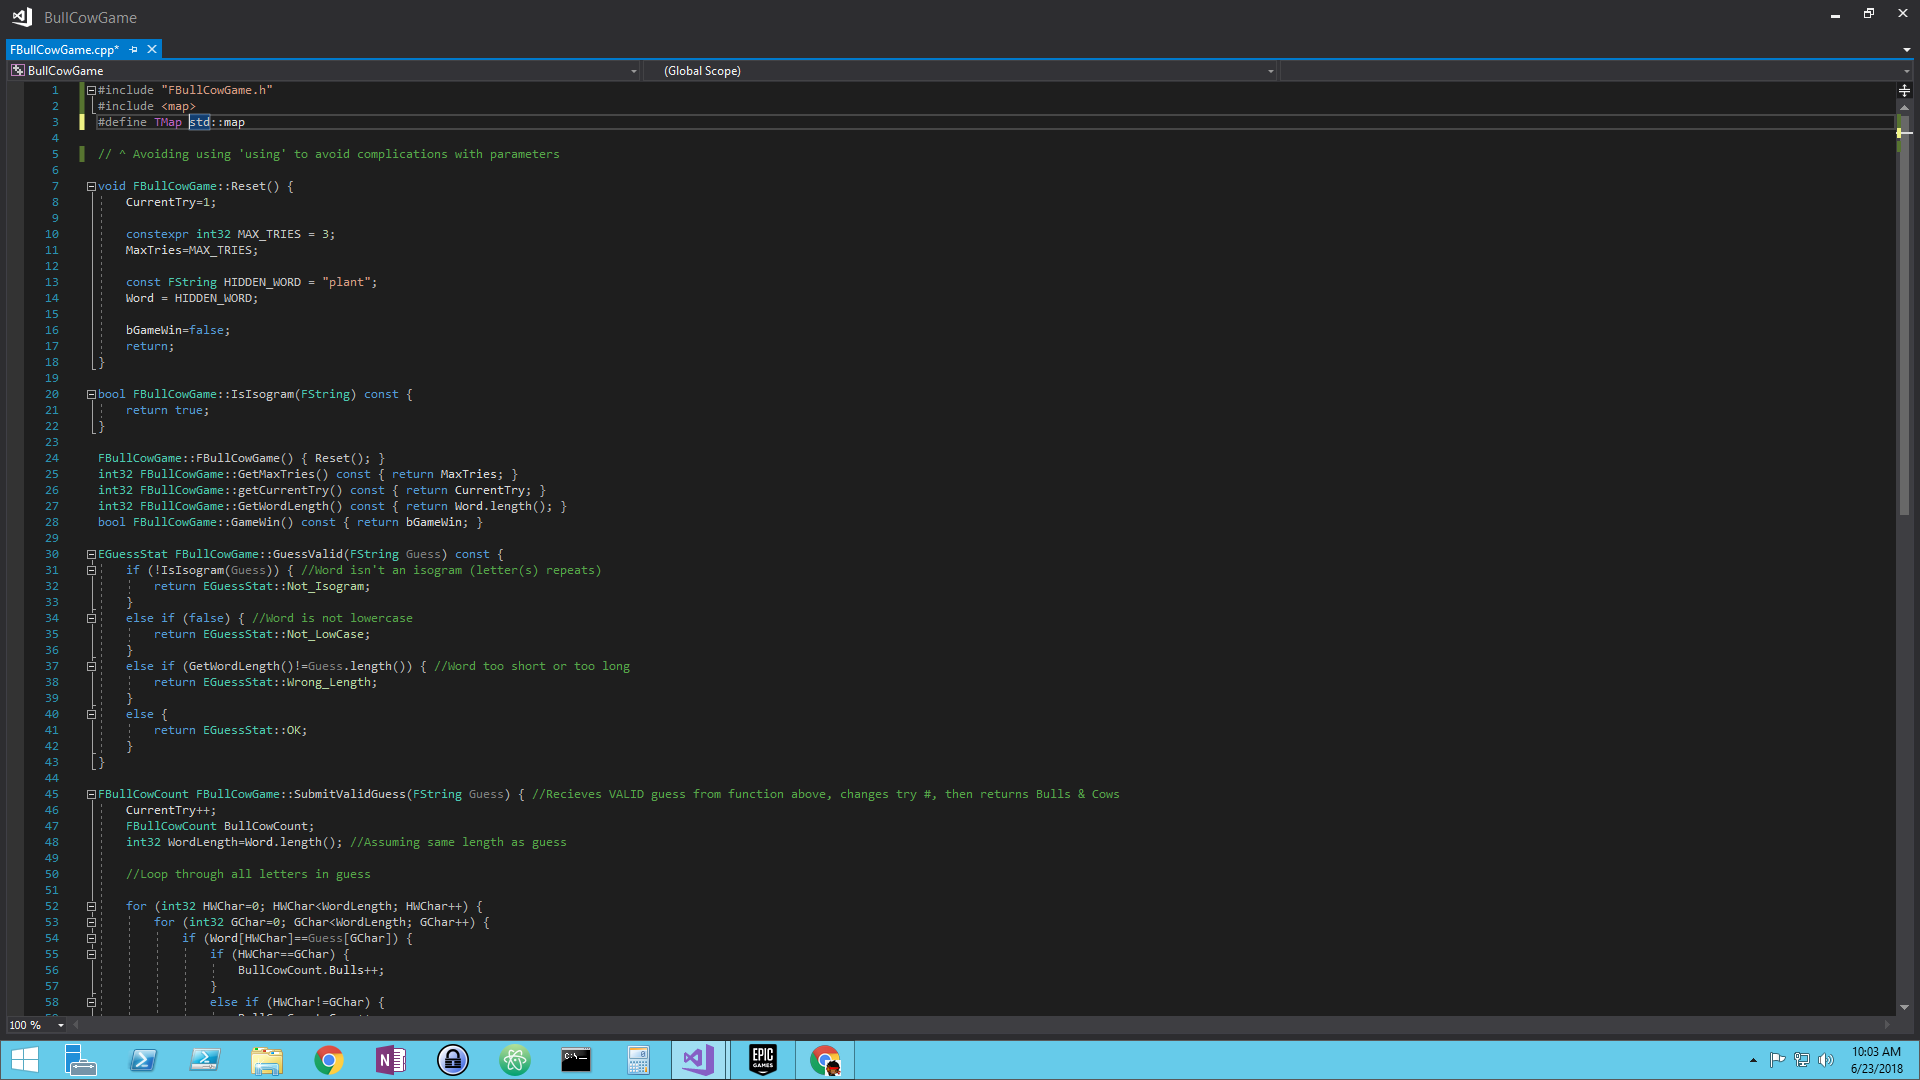Click 'return true;' on line 21

pyautogui.click(x=167, y=410)
